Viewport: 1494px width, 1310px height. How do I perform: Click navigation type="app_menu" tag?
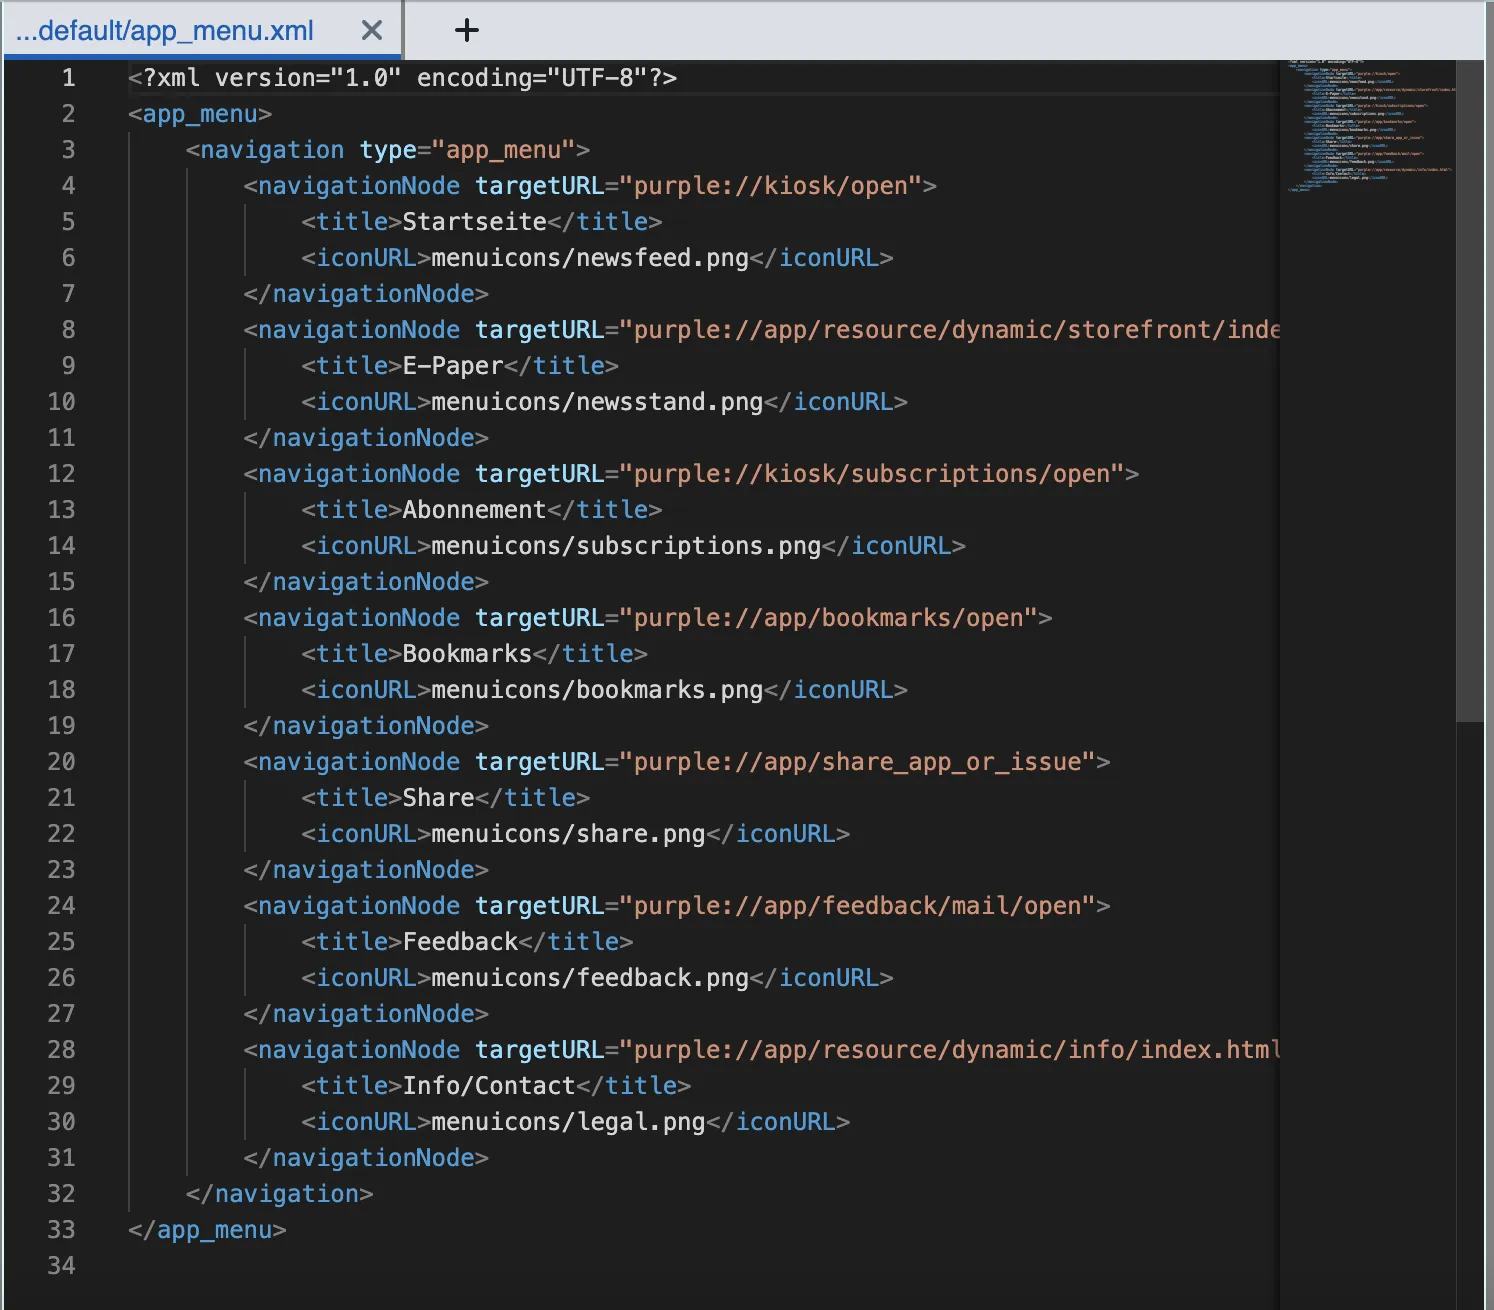click(x=388, y=150)
